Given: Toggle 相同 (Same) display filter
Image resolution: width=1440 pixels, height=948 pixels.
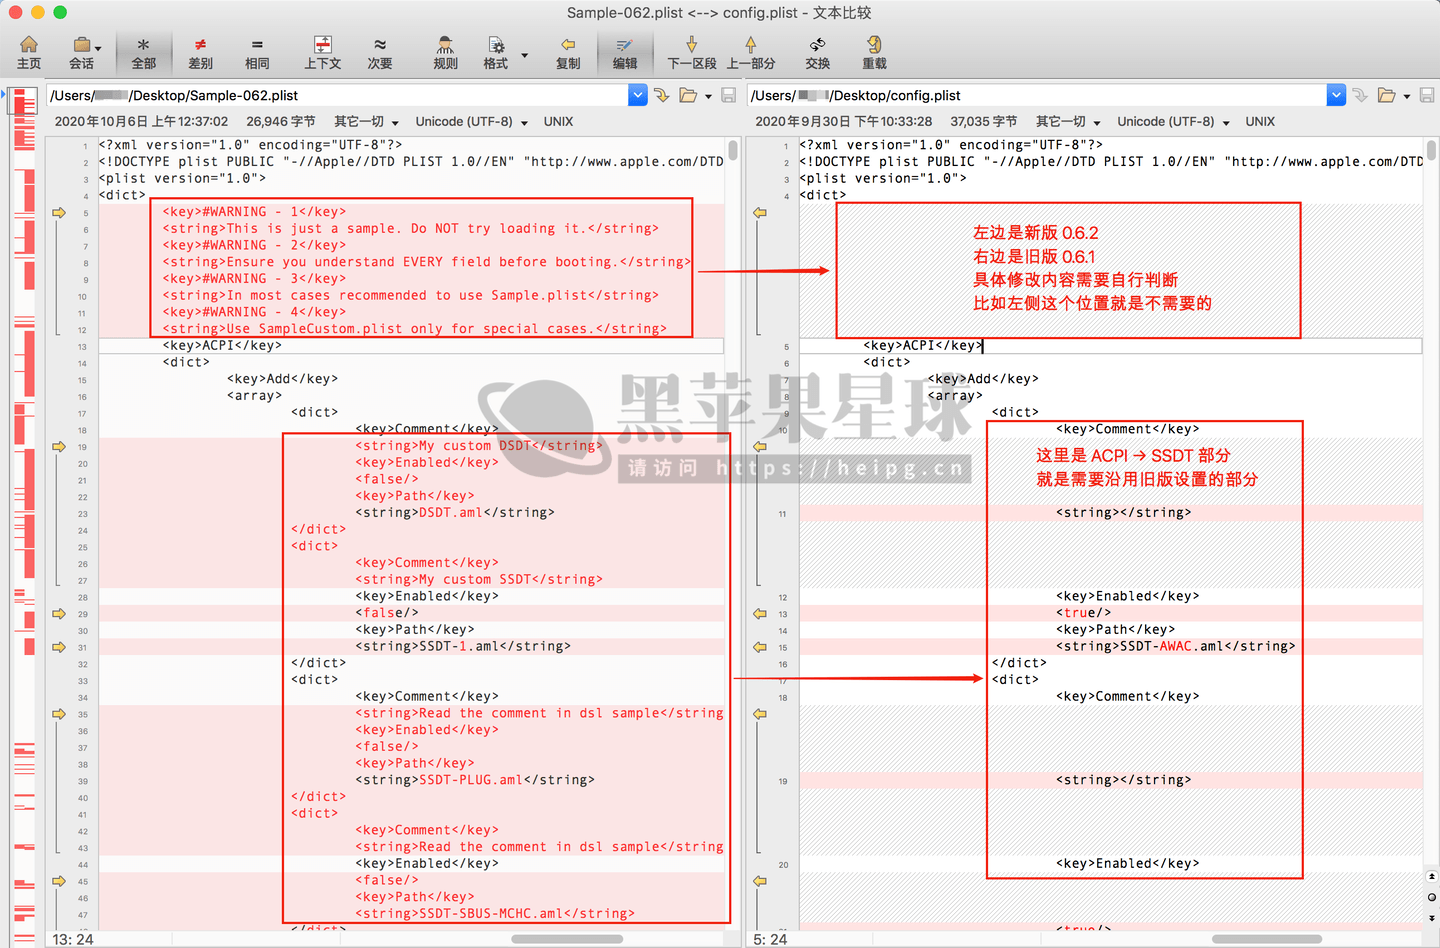Looking at the screenshot, I should click(257, 52).
